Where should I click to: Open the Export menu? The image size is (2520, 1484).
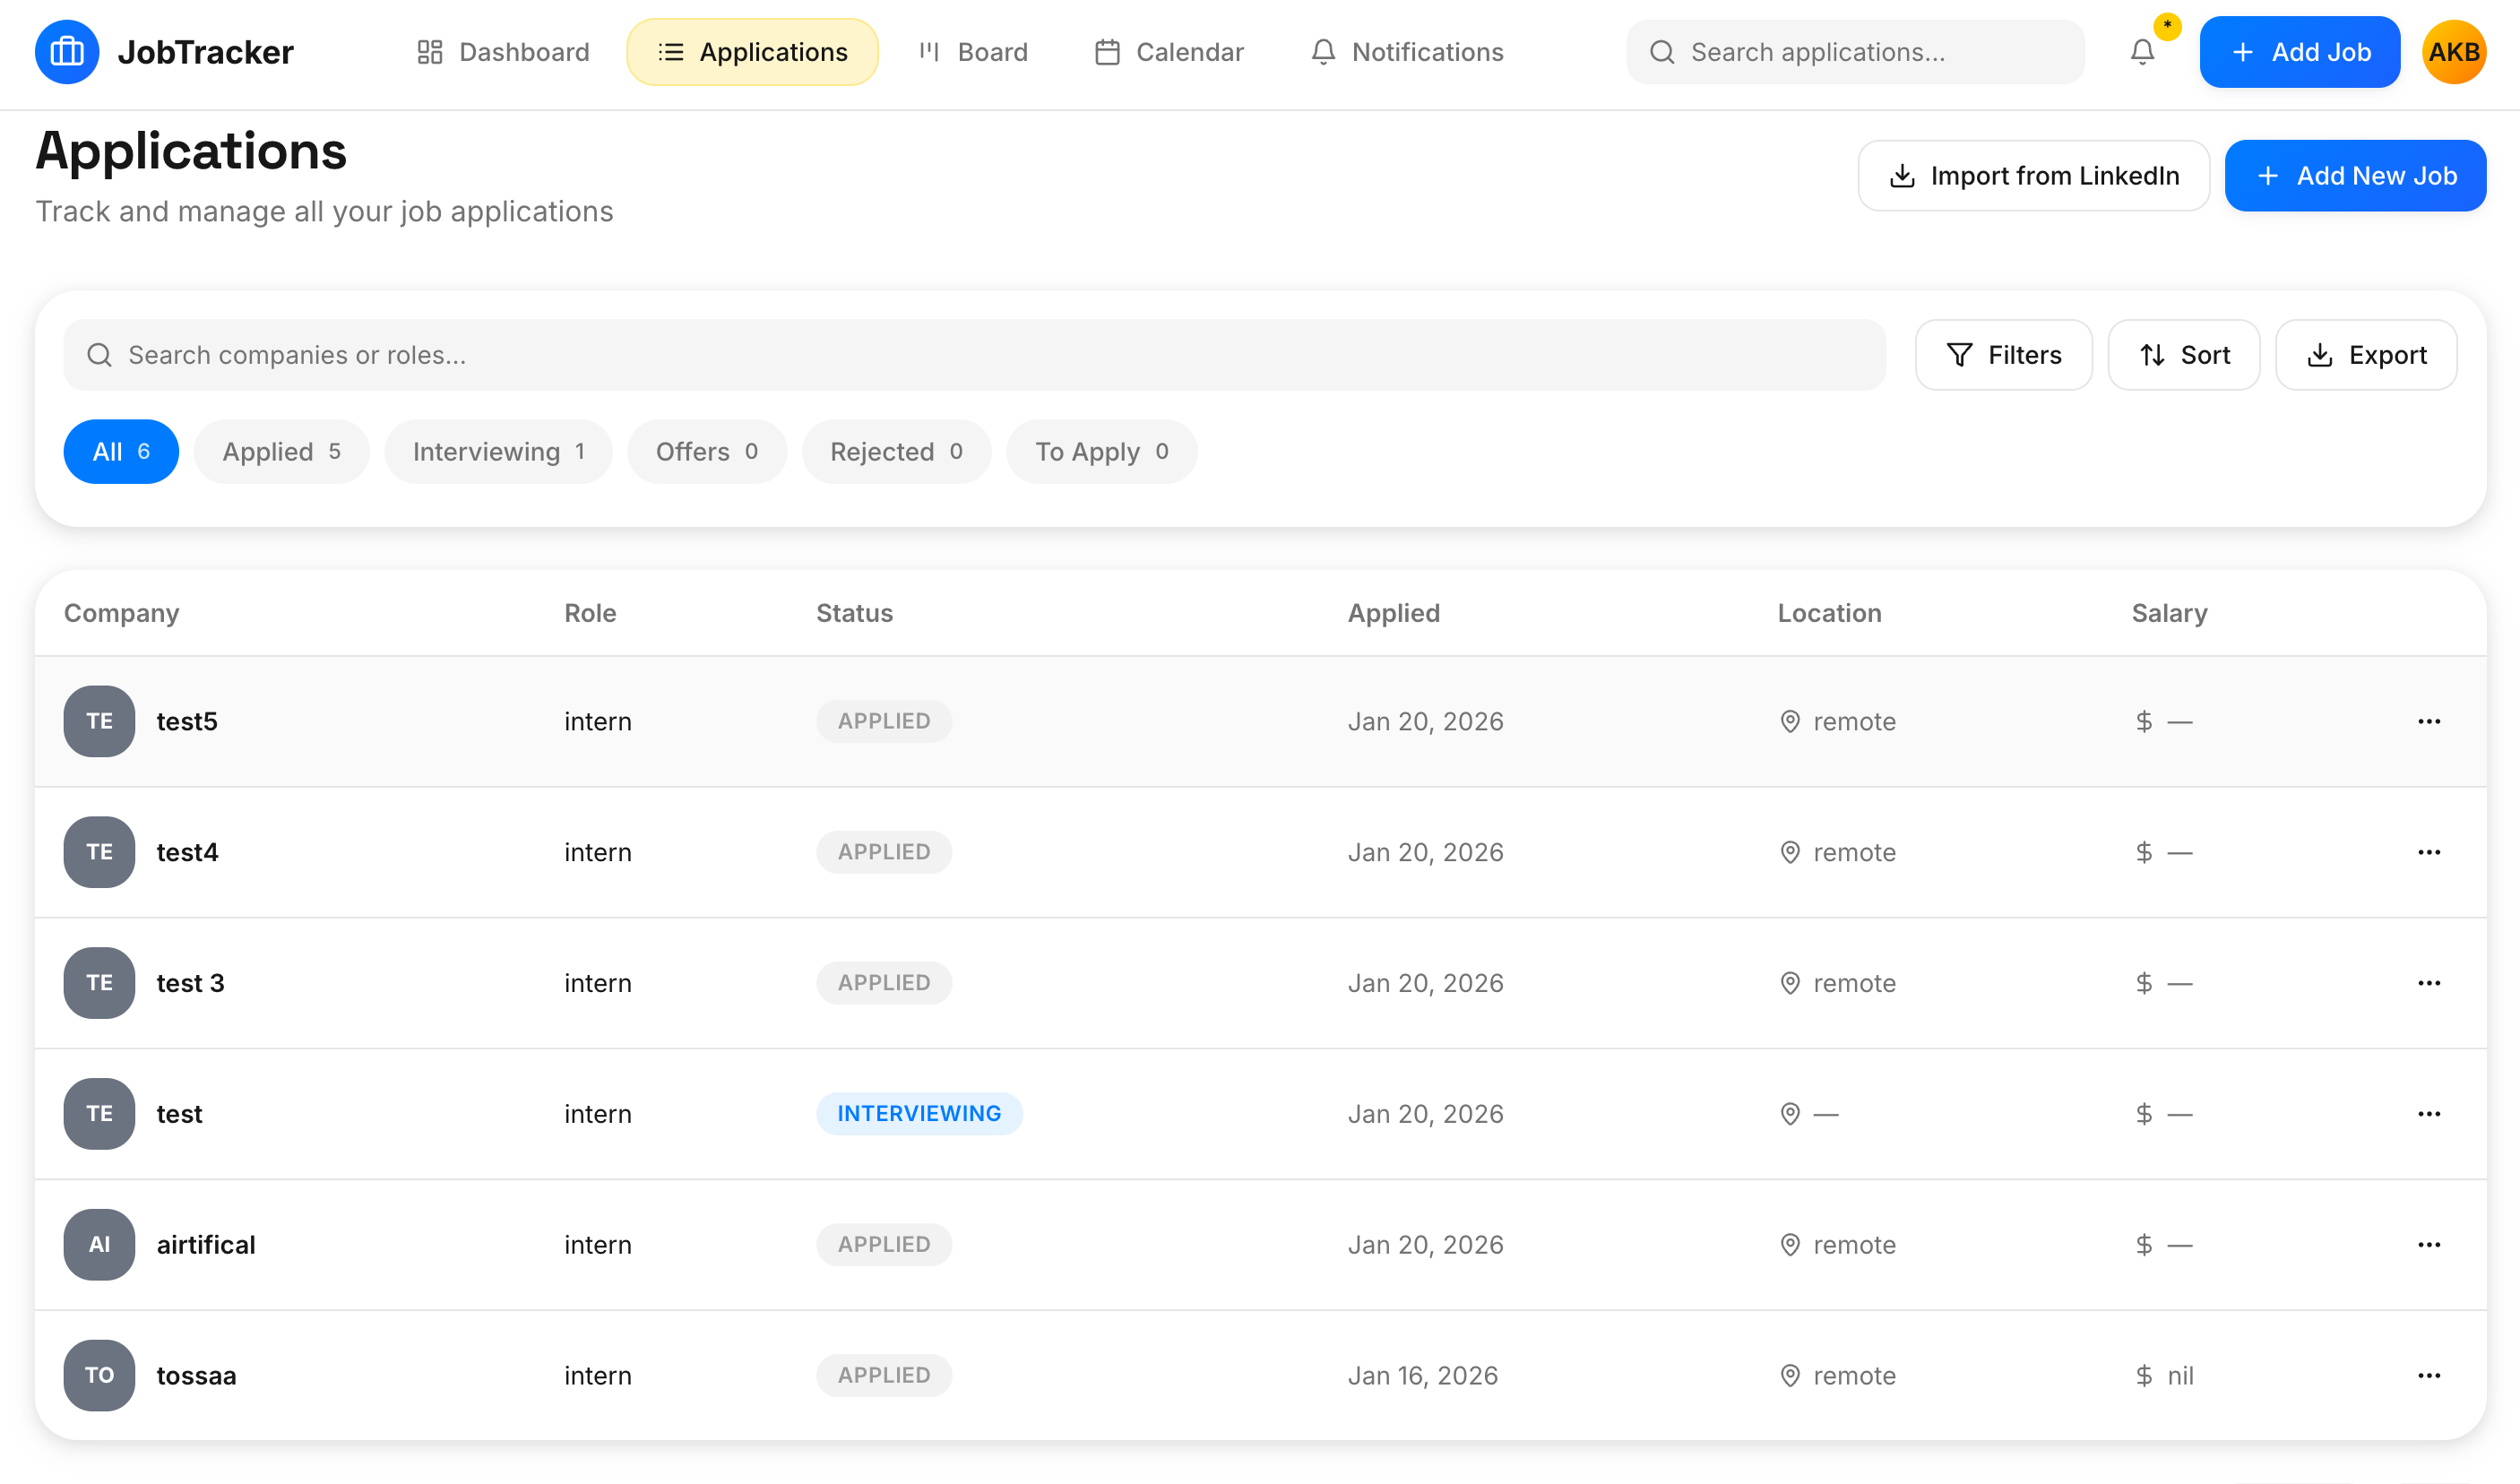pos(2365,355)
